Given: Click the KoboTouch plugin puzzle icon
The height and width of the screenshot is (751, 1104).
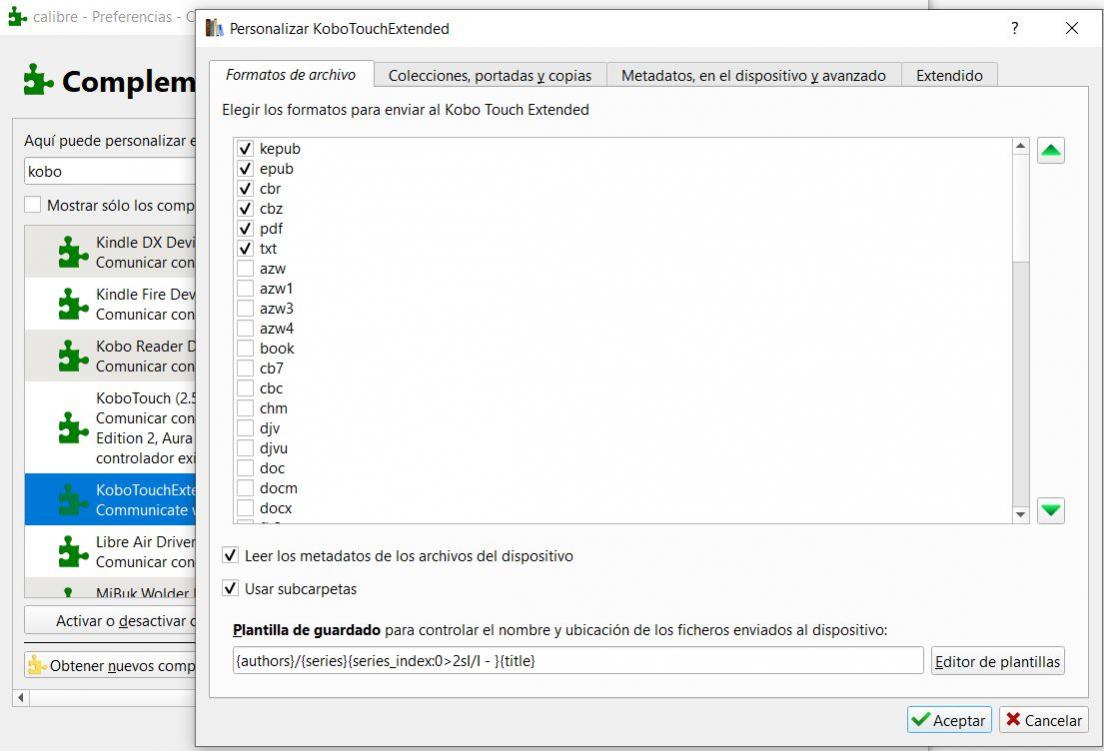Looking at the screenshot, I should (x=73, y=428).
